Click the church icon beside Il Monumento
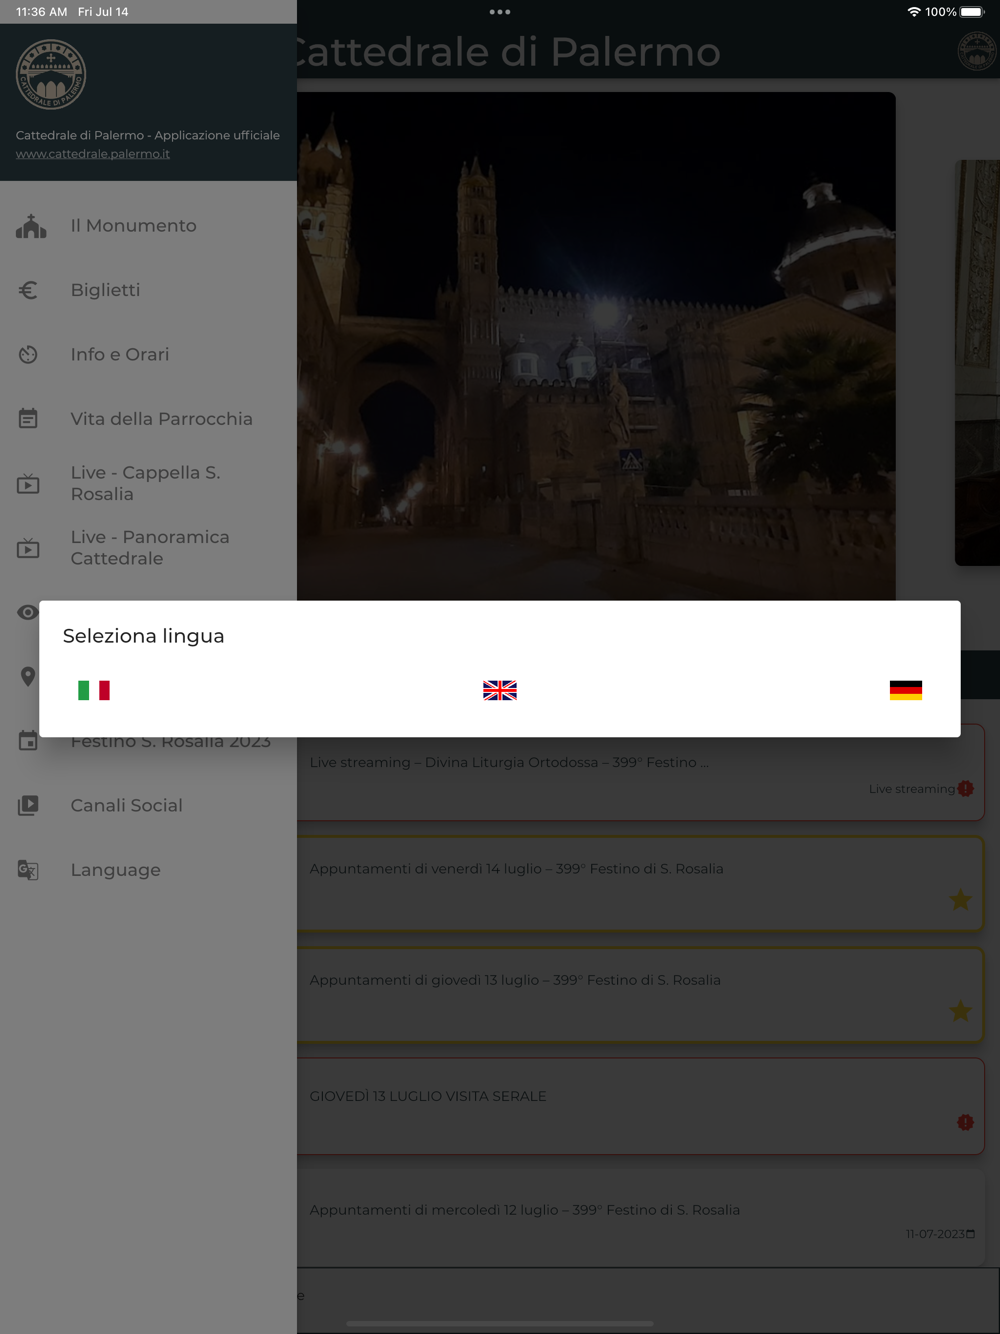Viewport: 1000px width, 1334px height. pos(31,226)
